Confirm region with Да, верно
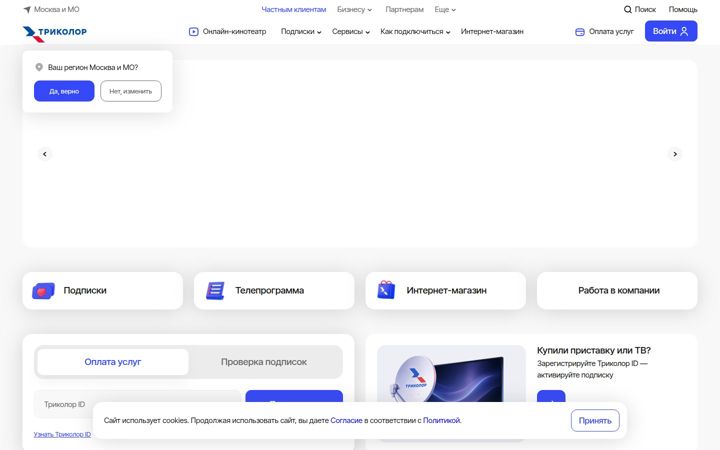This screenshot has height=450, width=720. [64, 91]
